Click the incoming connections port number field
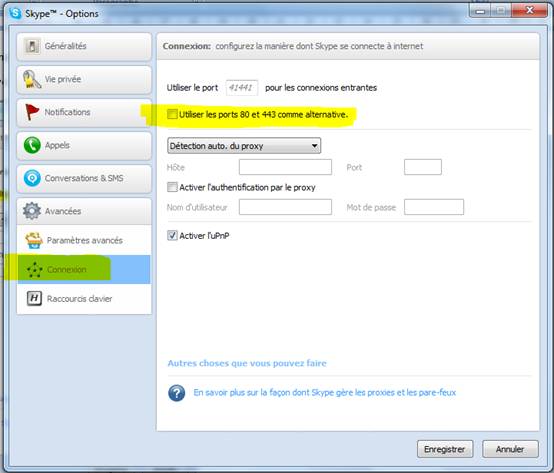The image size is (554, 473). 242,88
